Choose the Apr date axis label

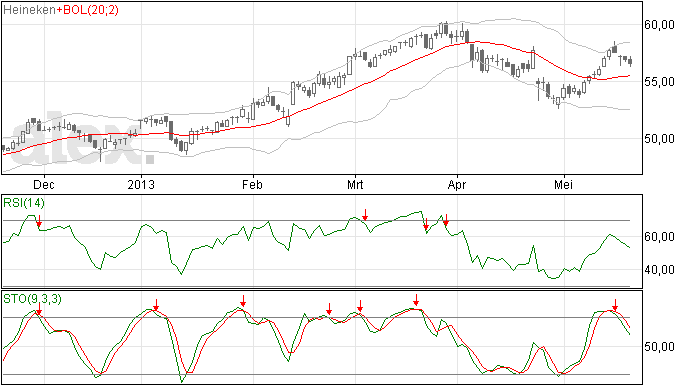[x=457, y=184]
